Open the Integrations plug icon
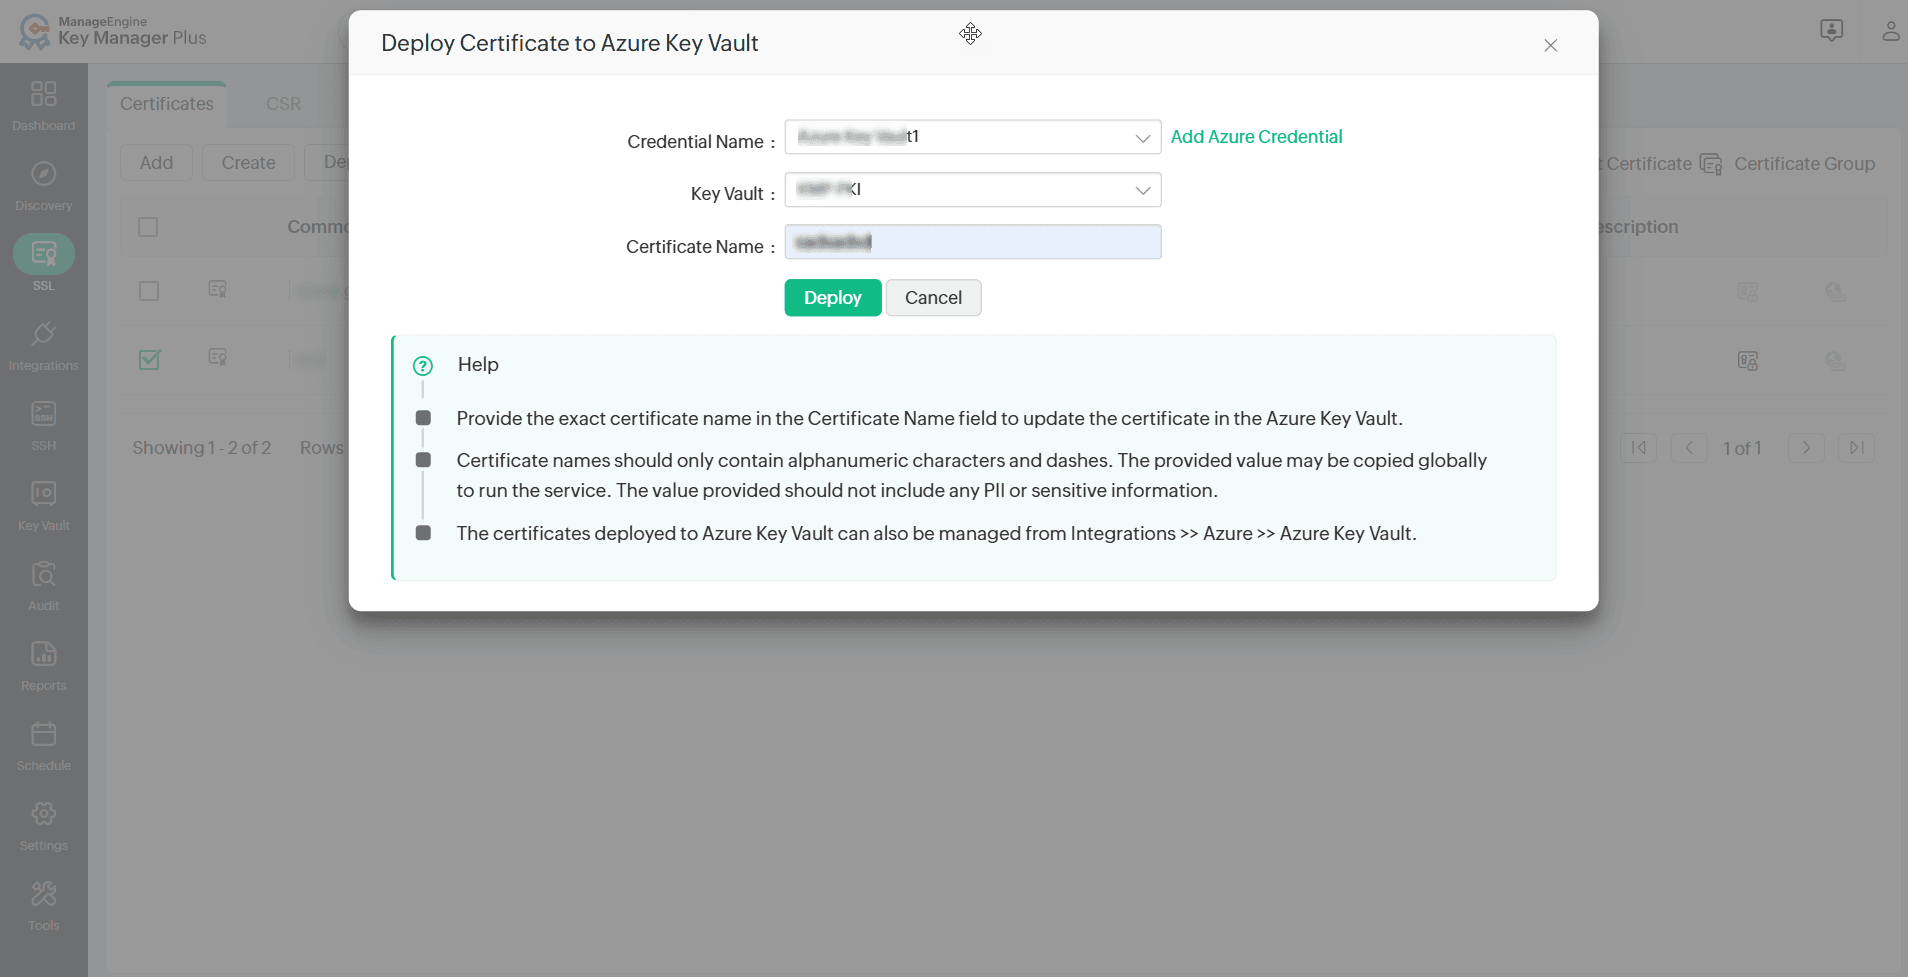This screenshot has height=977, width=1908. pos(44,334)
